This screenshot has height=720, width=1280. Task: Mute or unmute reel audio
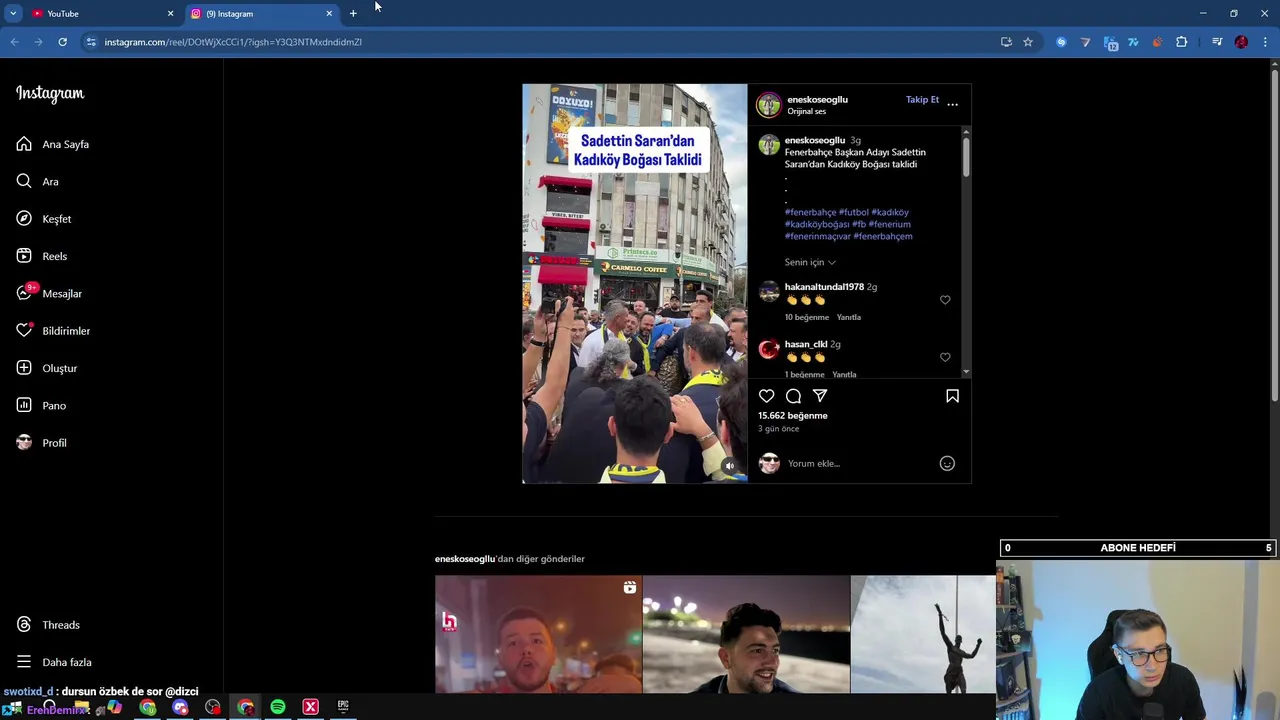729,466
